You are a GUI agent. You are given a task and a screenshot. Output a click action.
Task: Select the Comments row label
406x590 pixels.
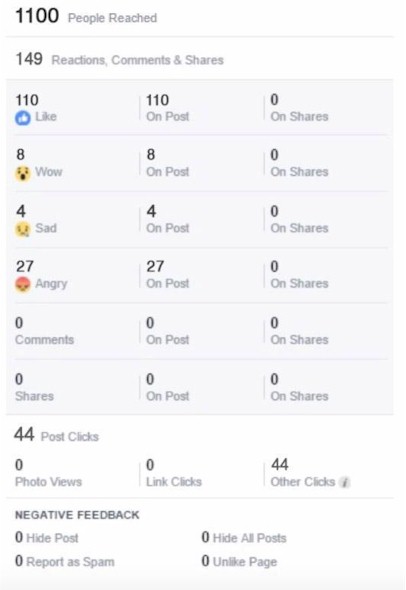coord(44,340)
